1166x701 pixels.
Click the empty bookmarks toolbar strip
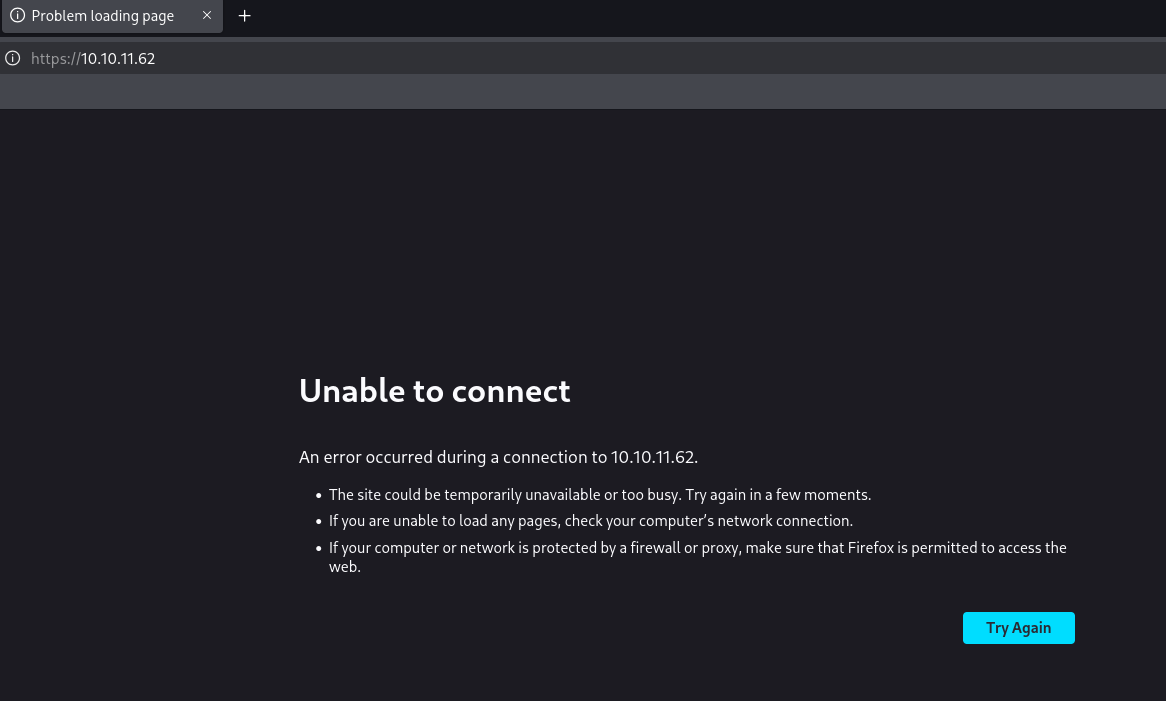(x=583, y=91)
